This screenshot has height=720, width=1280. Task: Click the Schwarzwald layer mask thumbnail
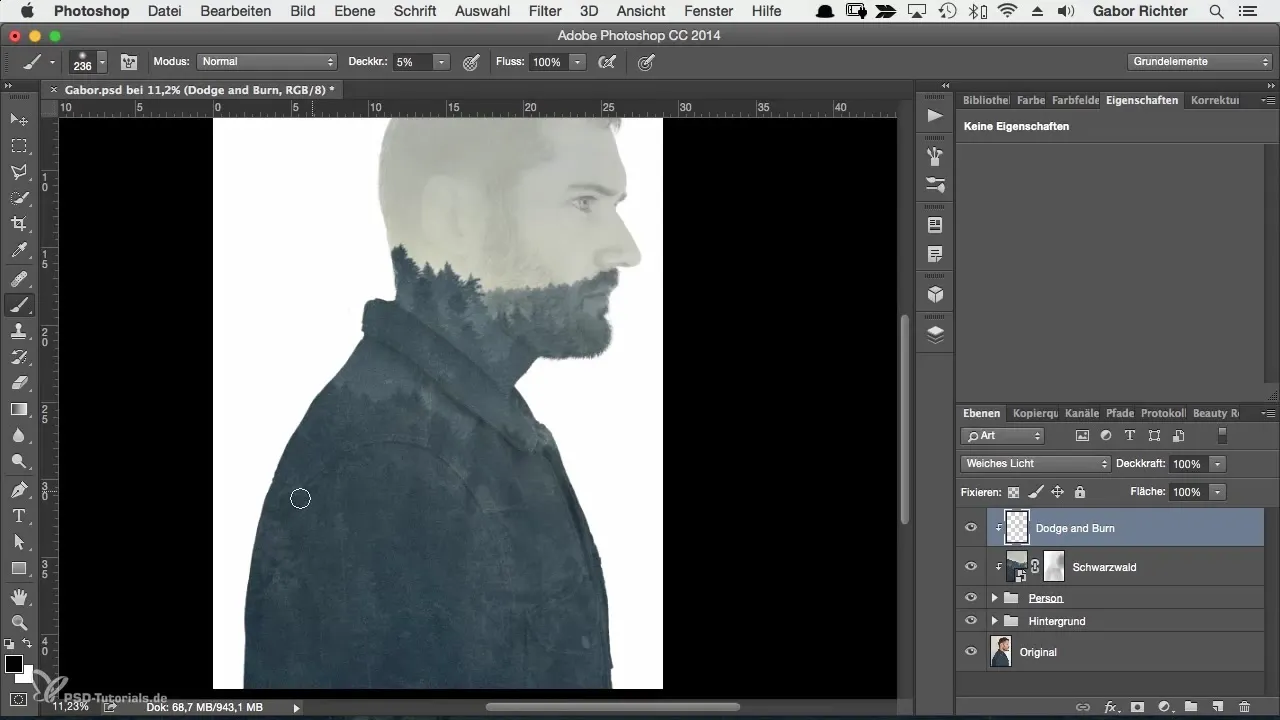coord(1054,567)
